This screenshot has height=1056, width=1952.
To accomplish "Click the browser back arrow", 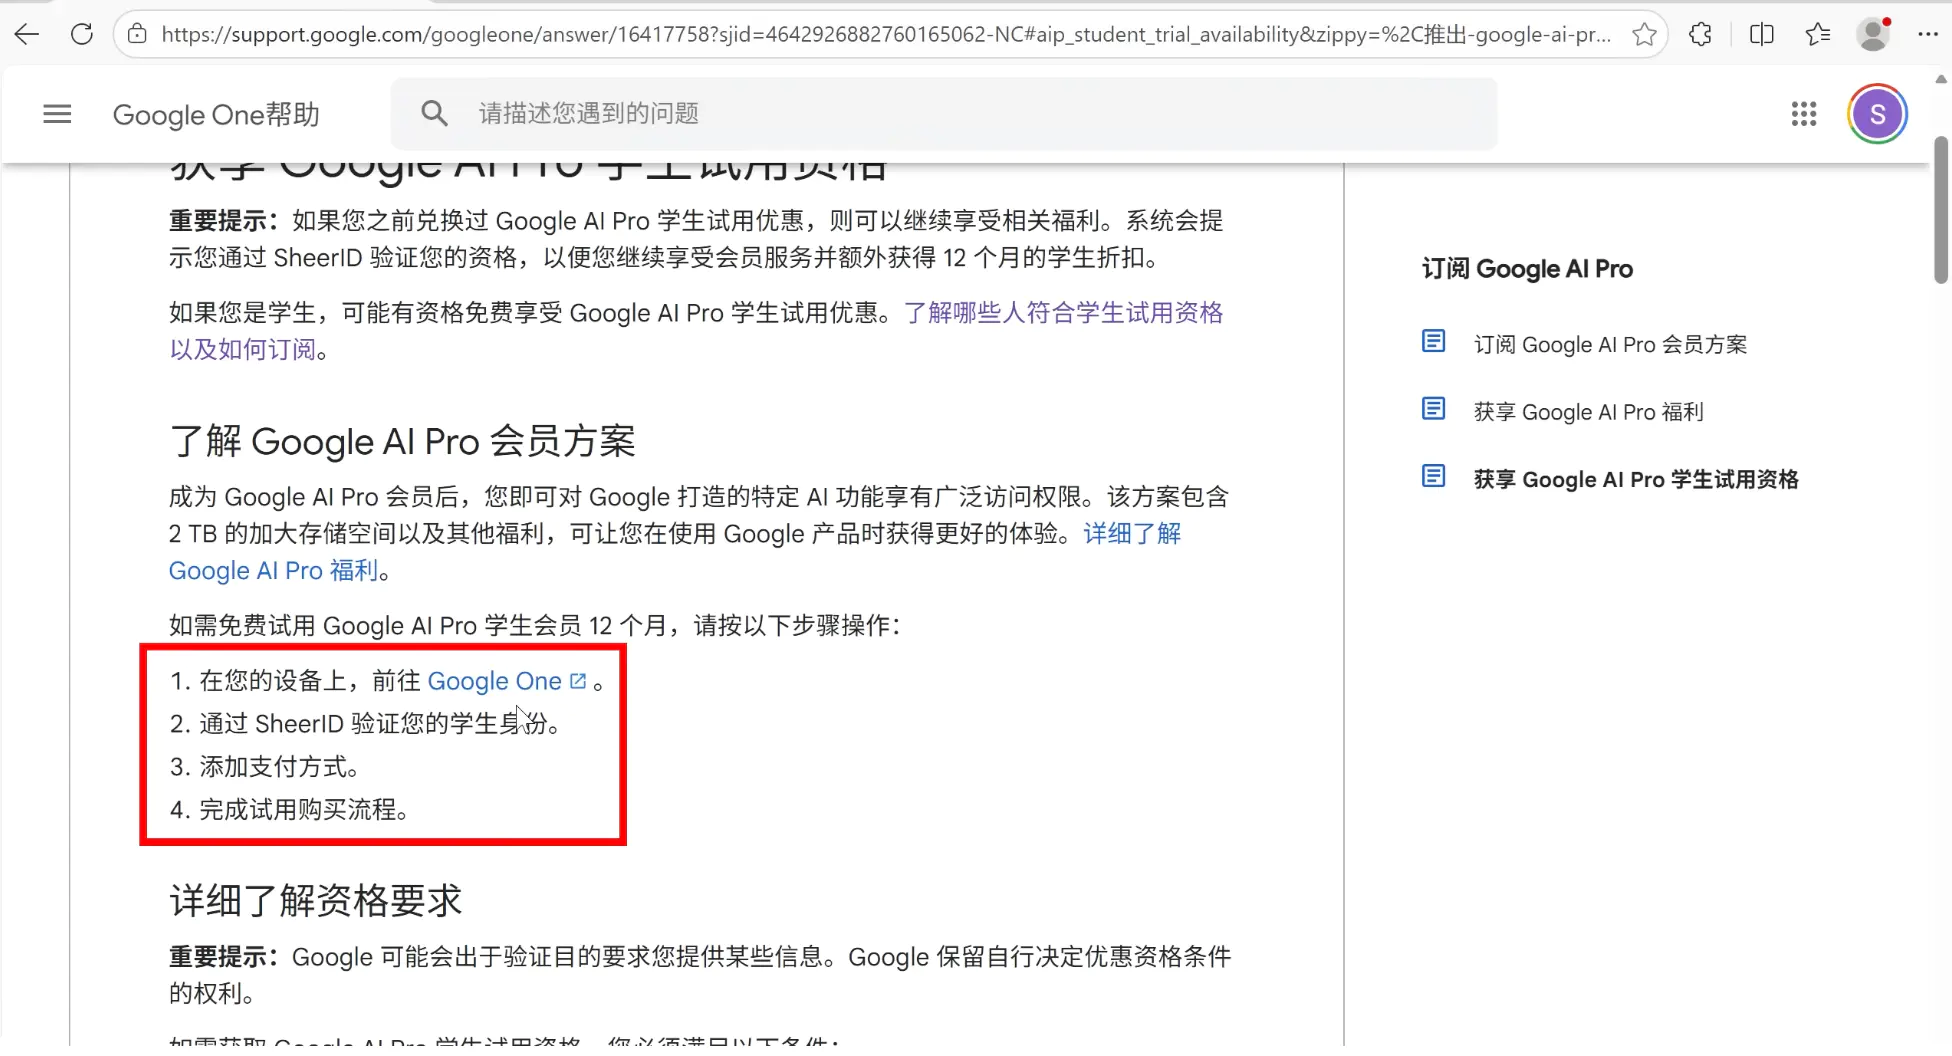I will [27, 34].
